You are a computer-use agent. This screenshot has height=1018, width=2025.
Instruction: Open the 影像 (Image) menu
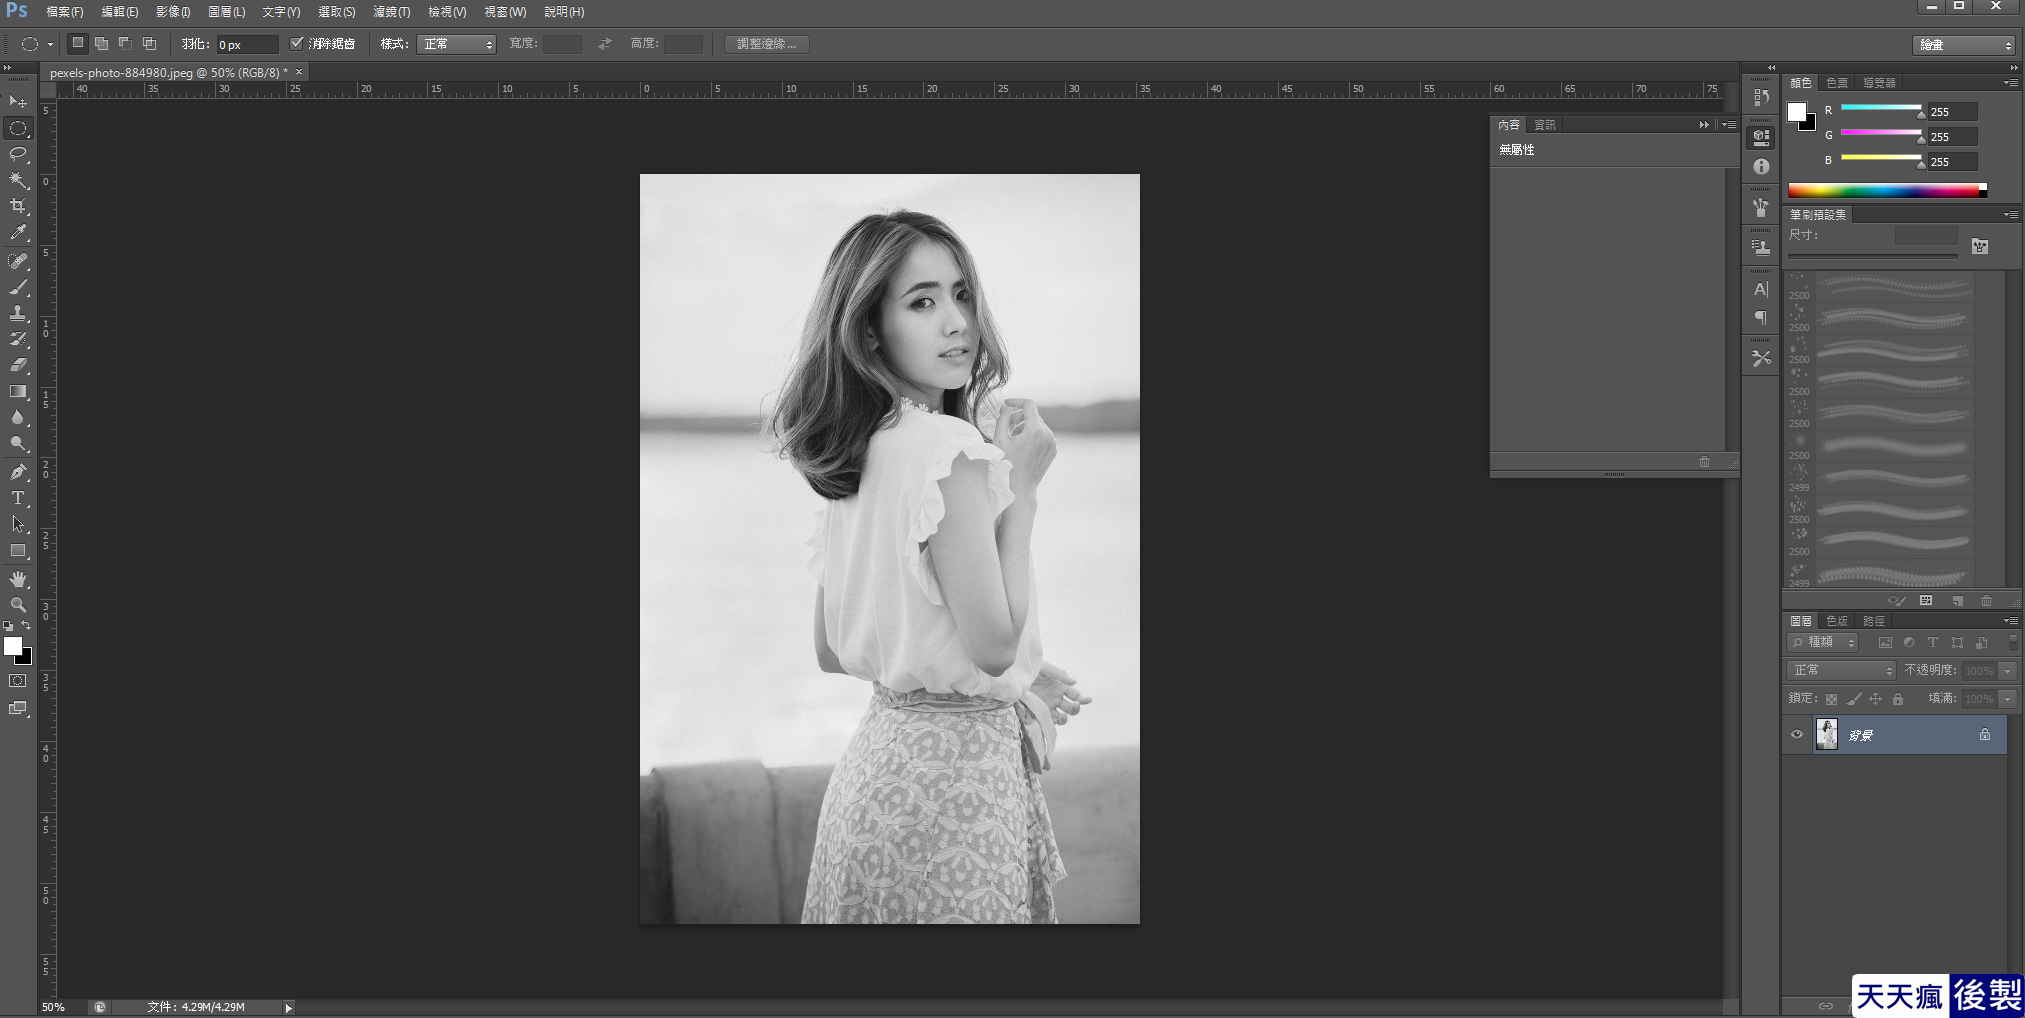pos(173,12)
